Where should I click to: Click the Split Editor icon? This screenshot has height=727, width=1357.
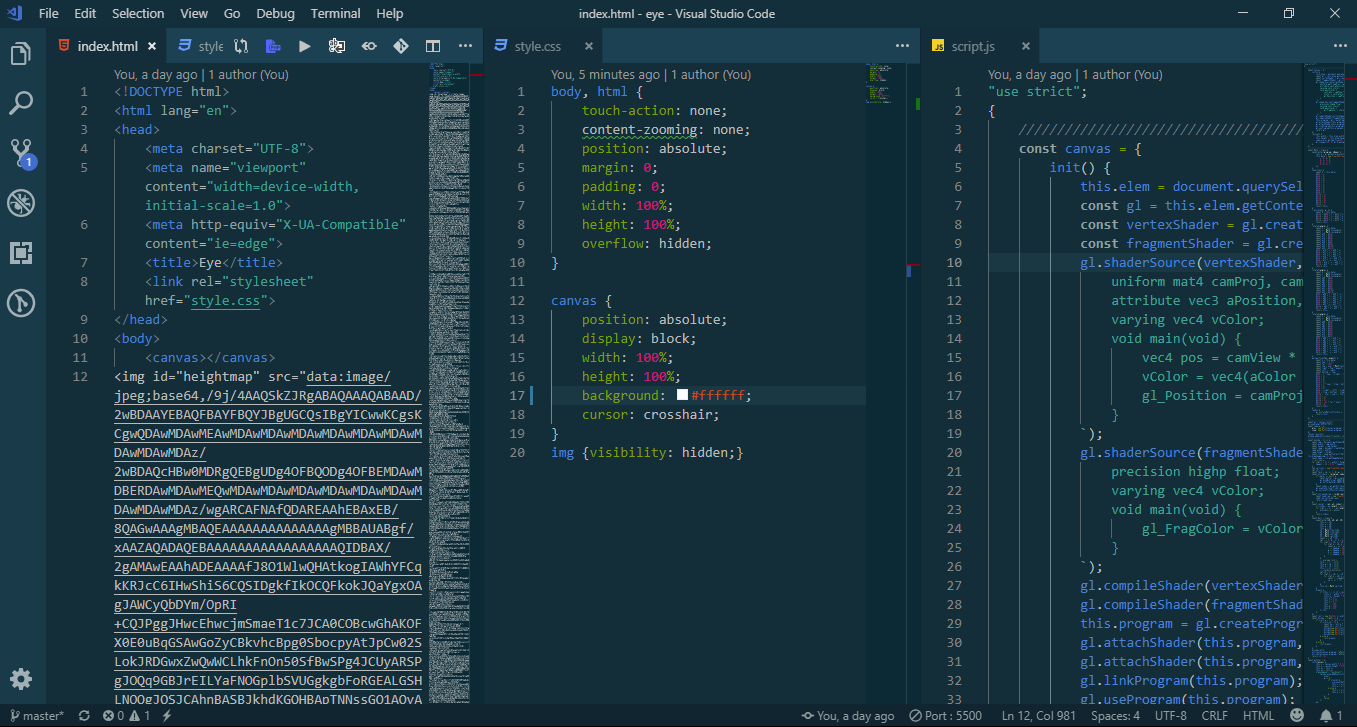(x=433, y=46)
